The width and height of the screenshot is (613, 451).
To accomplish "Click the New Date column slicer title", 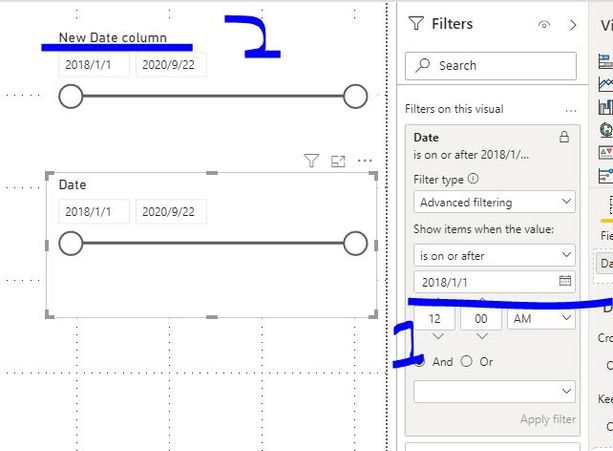I will coord(113,38).
